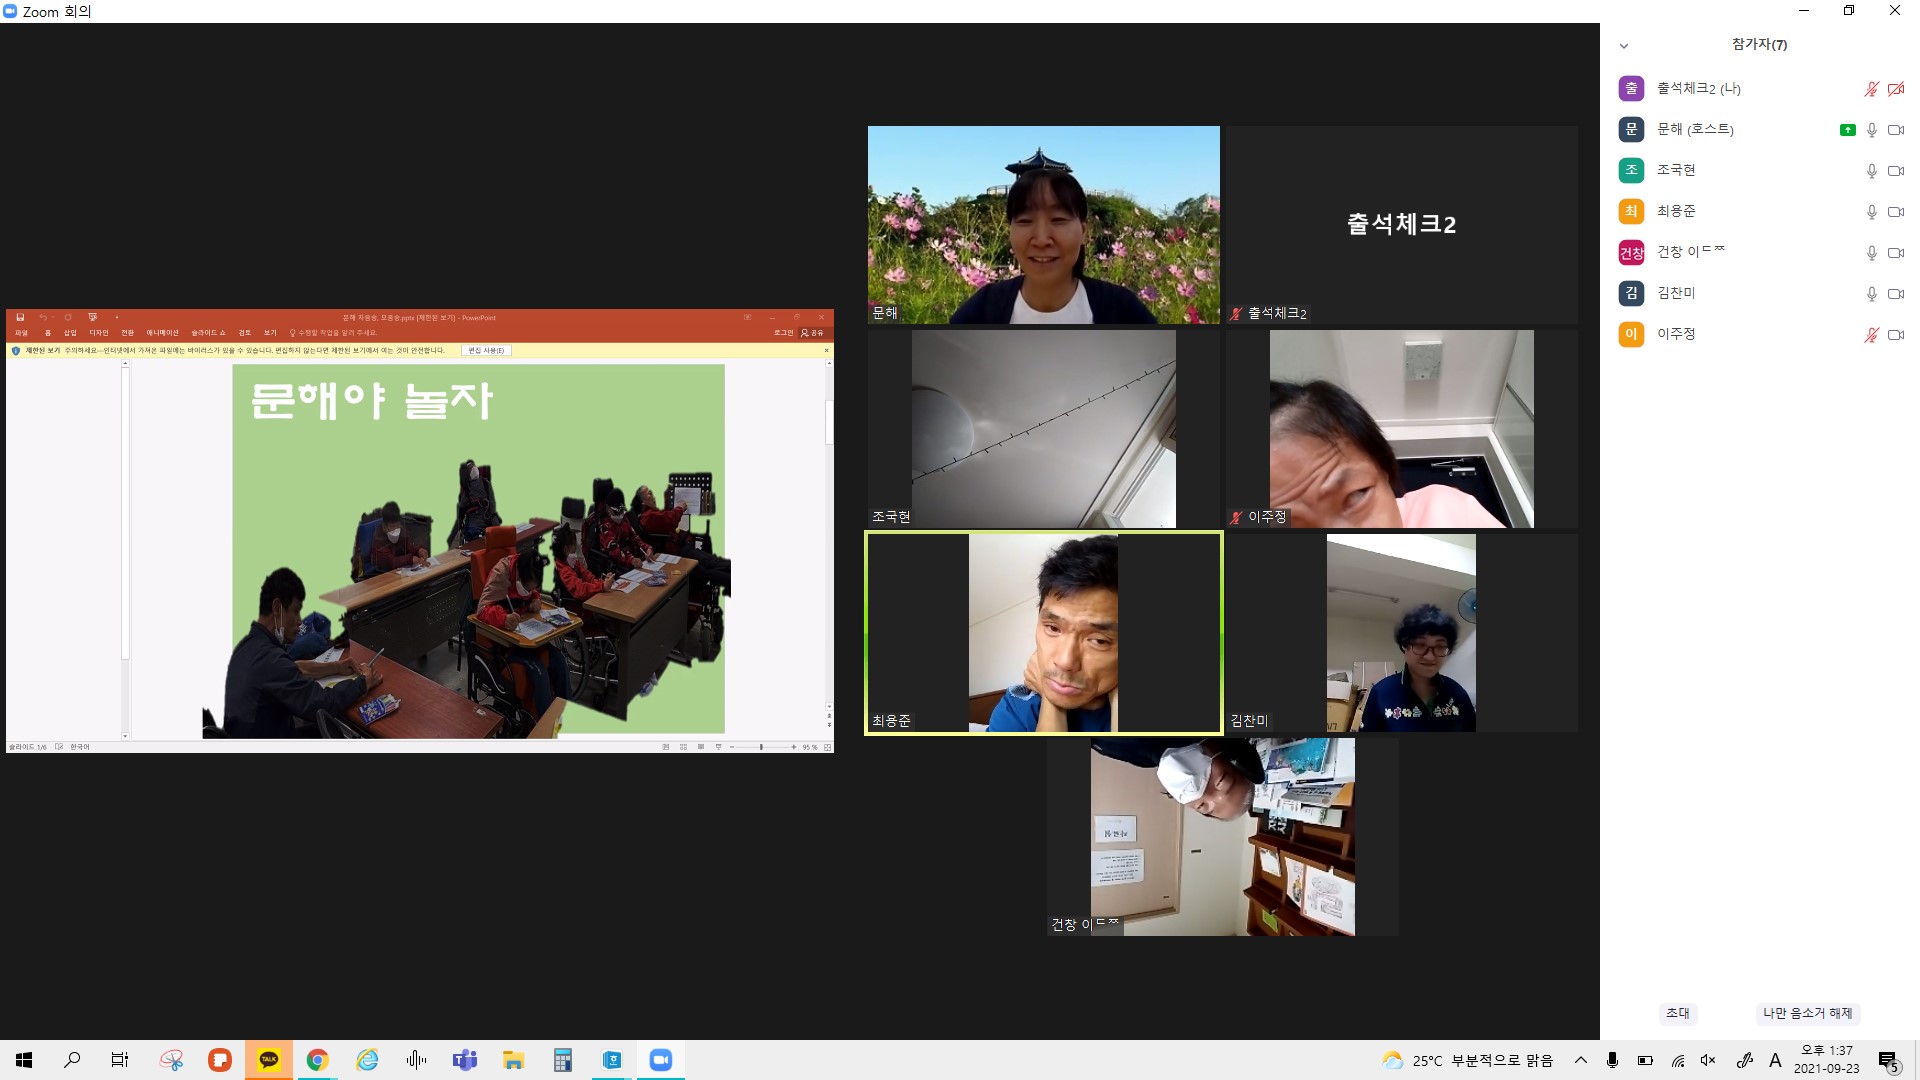The image size is (1920, 1080).
Task: Close the protected view yellow message bar
Action: pos(826,350)
